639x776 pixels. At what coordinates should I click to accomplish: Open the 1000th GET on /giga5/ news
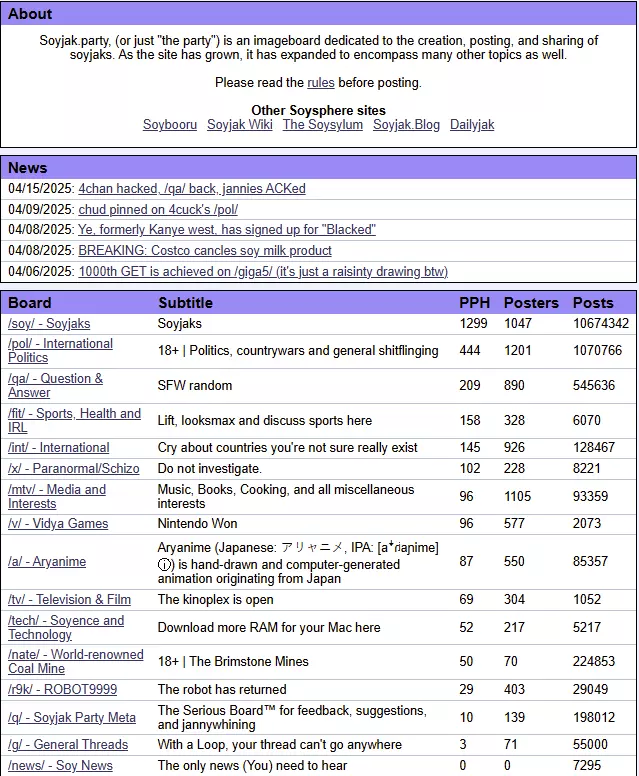pyautogui.click(x=263, y=272)
